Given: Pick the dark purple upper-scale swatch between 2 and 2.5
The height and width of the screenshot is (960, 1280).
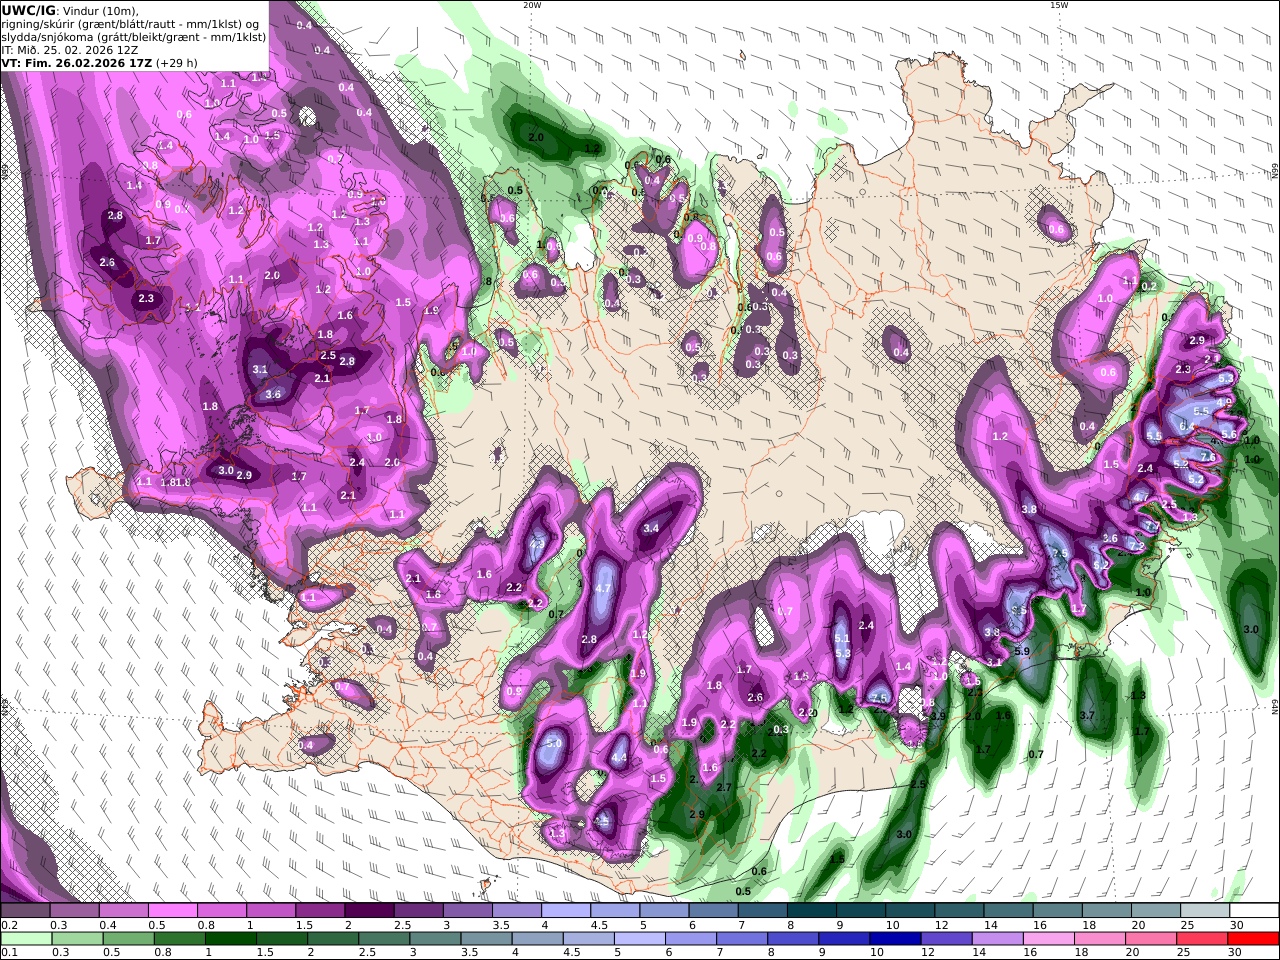Looking at the screenshot, I should 368,911.
